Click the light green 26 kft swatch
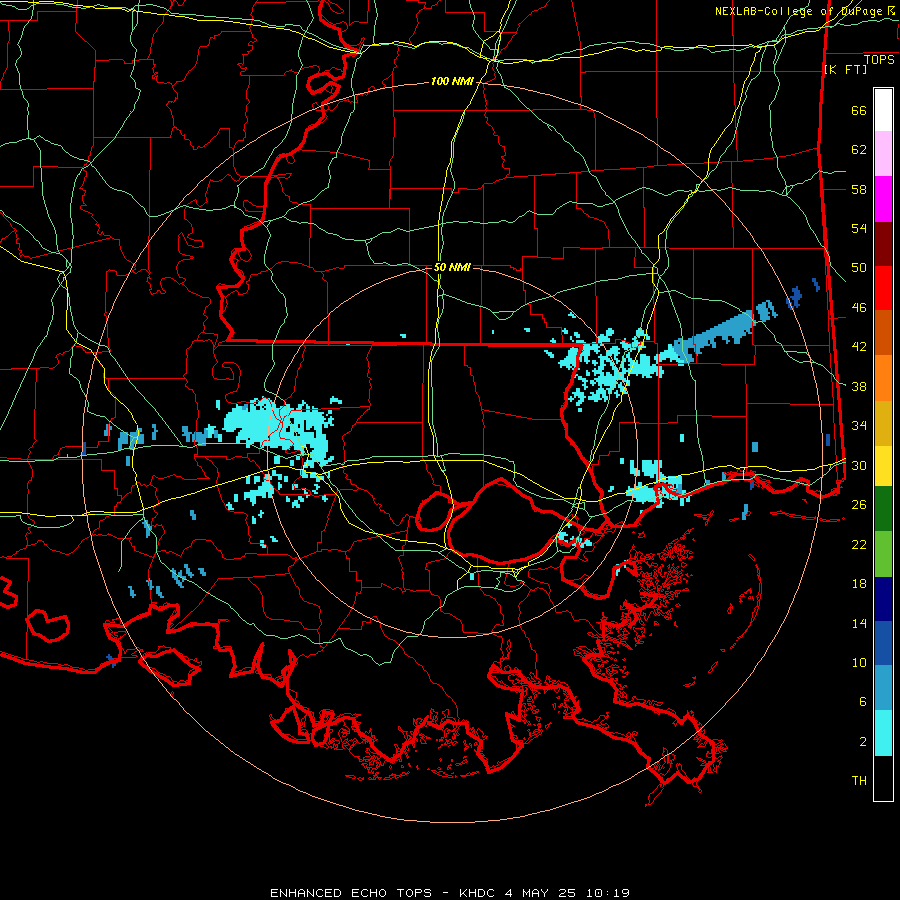 point(883,554)
